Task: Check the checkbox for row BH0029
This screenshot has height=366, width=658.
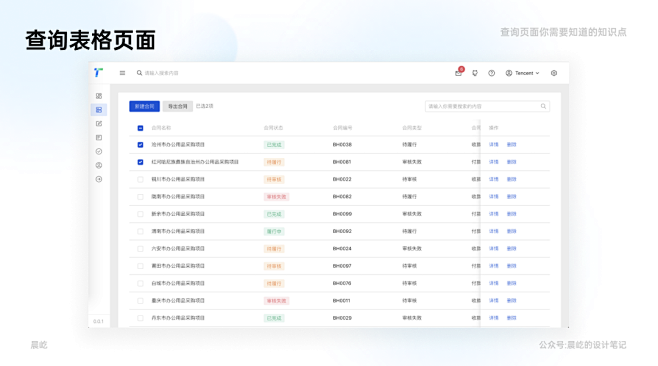Action: tap(140, 318)
